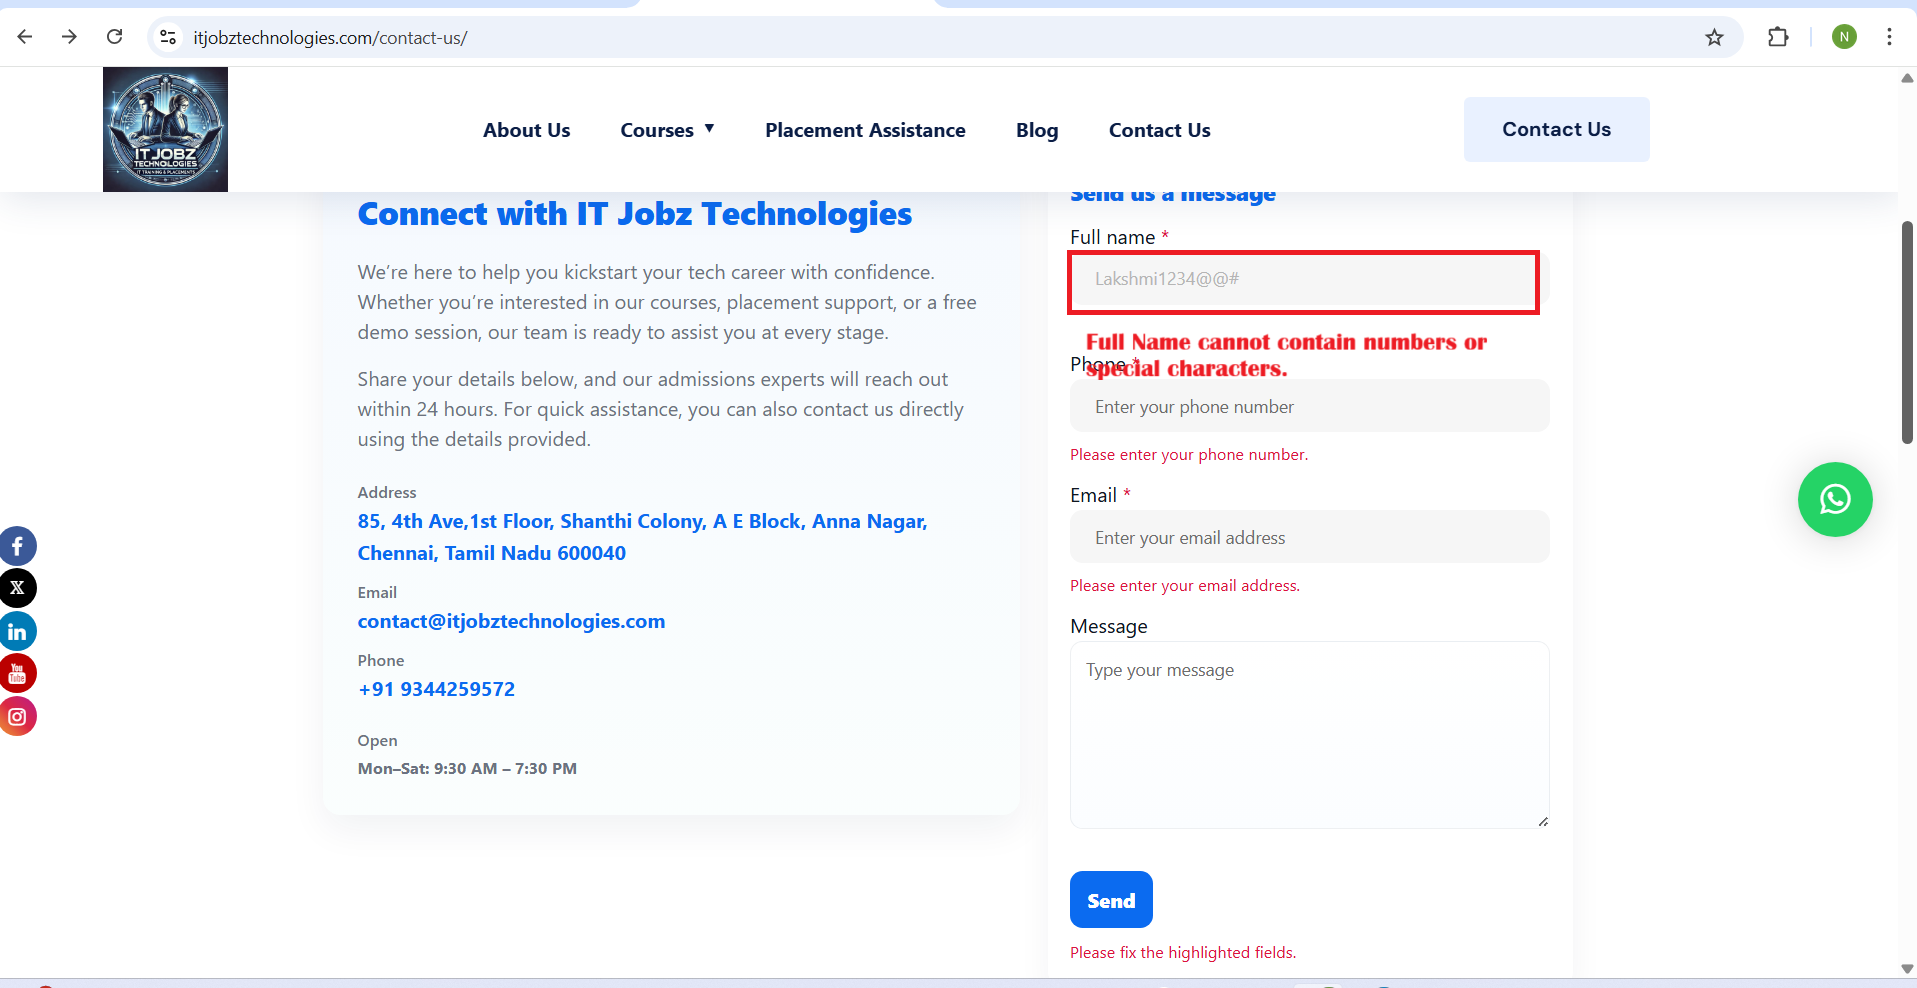Open the Placement Assistance menu item
The width and height of the screenshot is (1917, 988).
pos(865,130)
